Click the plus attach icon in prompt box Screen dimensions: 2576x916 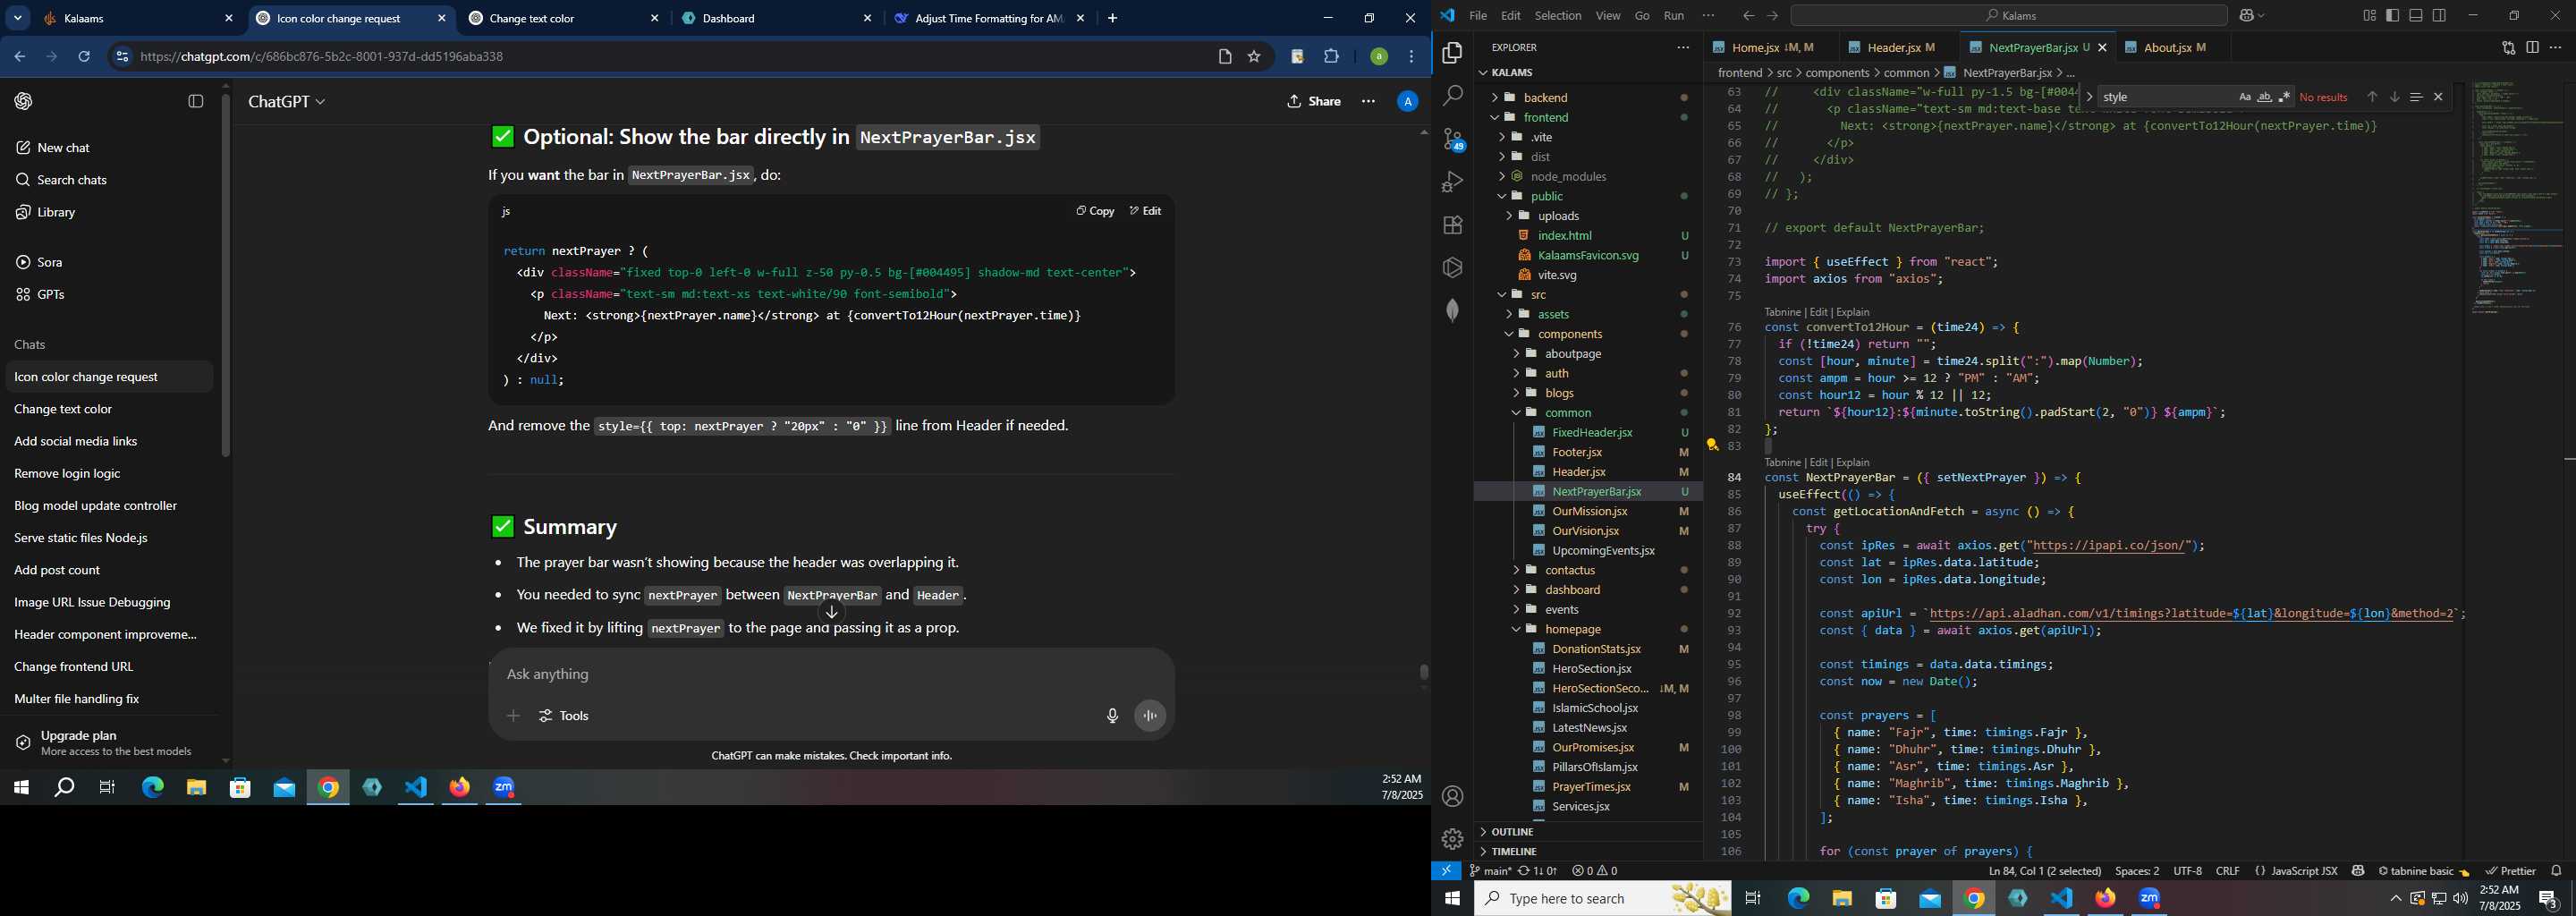(513, 716)
